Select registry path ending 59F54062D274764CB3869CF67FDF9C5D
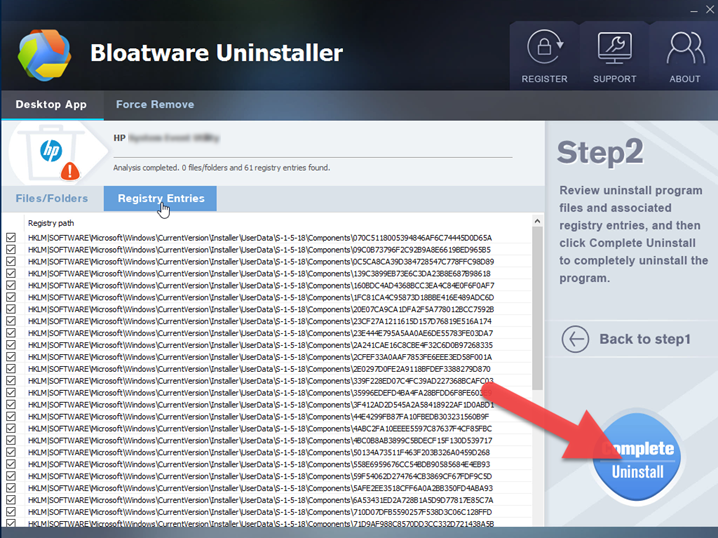Viewport: 718px width, 538px height. (x=260, y=476)
